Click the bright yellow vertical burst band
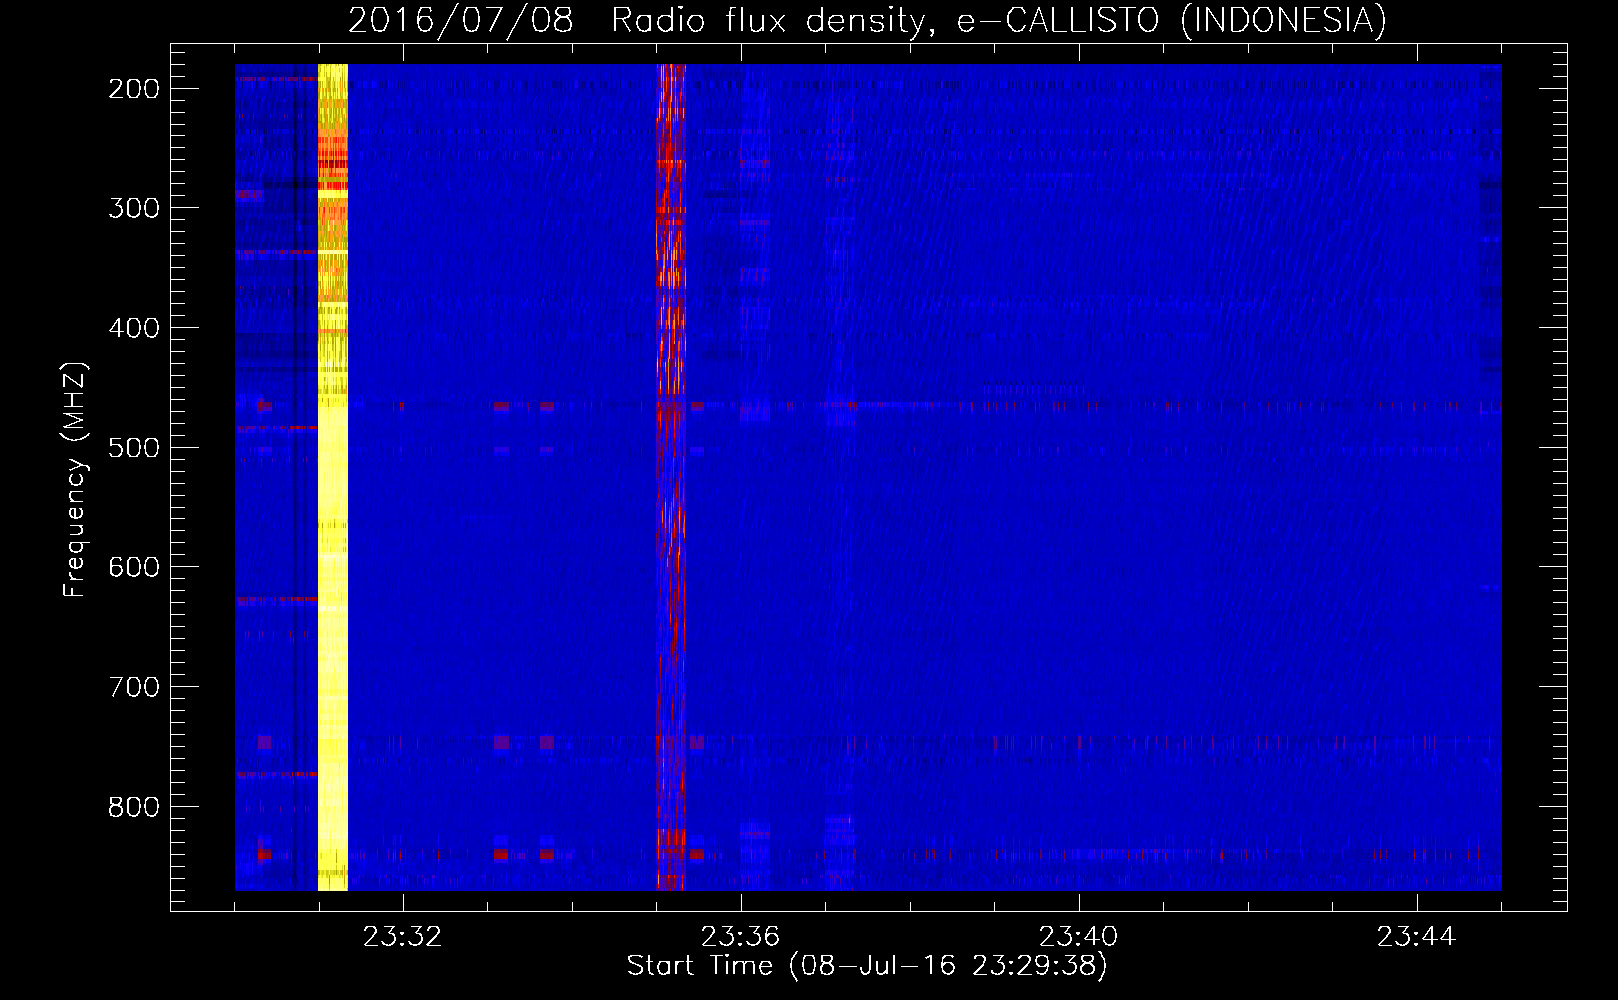1618x1000 pixels. point(333,477)
